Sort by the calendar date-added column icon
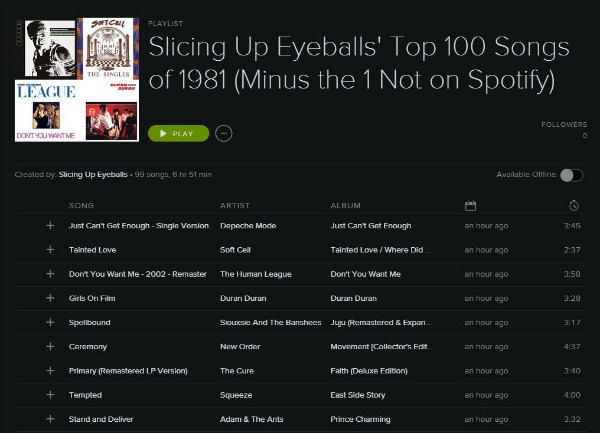Image resolution: width=600 pixels, height=433 pixels. [x=470, y=206]
